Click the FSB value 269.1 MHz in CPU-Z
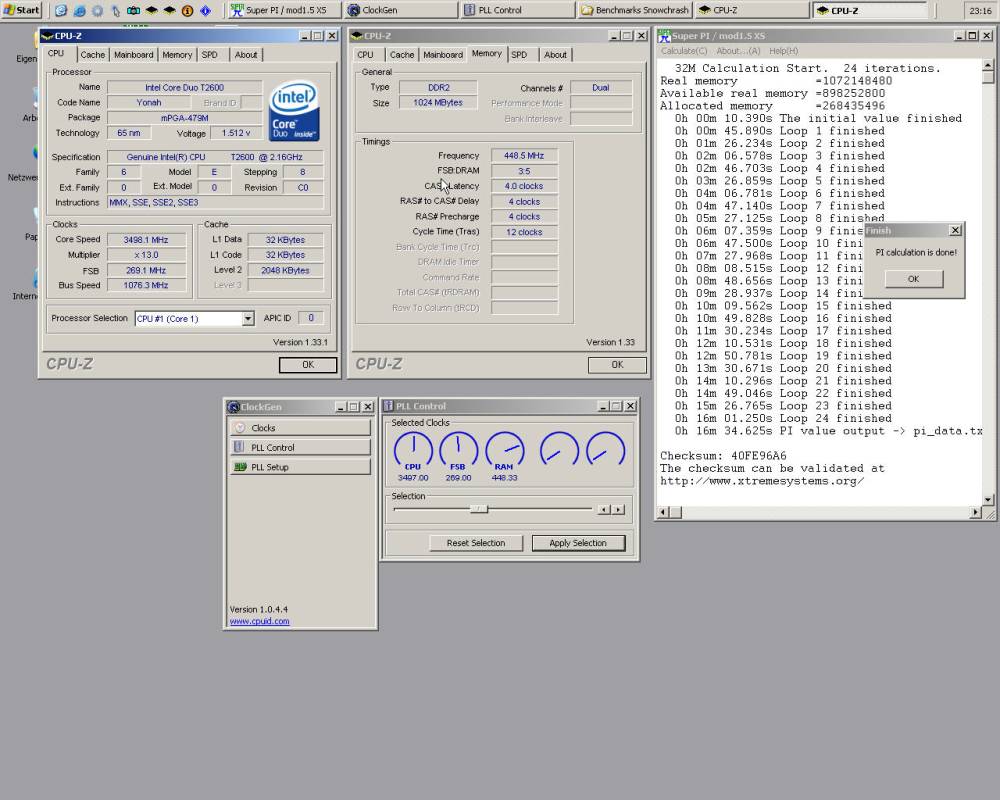Screen dimensions: 1000x800 pyautogui.click(x=146, y=270)
